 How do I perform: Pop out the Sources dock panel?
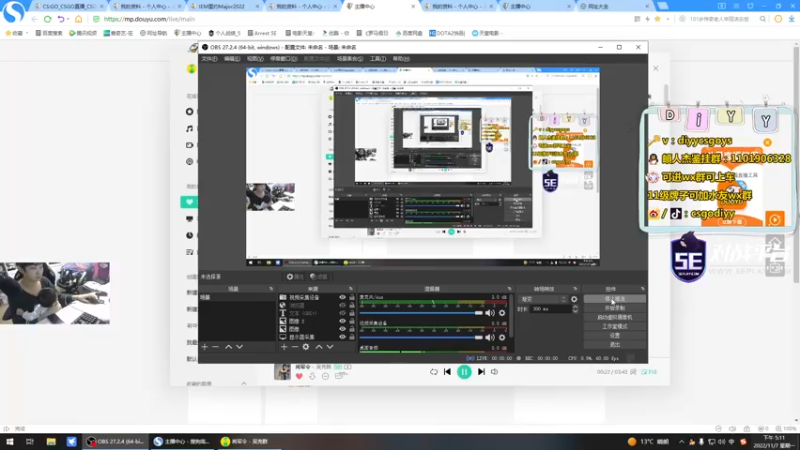351,289
